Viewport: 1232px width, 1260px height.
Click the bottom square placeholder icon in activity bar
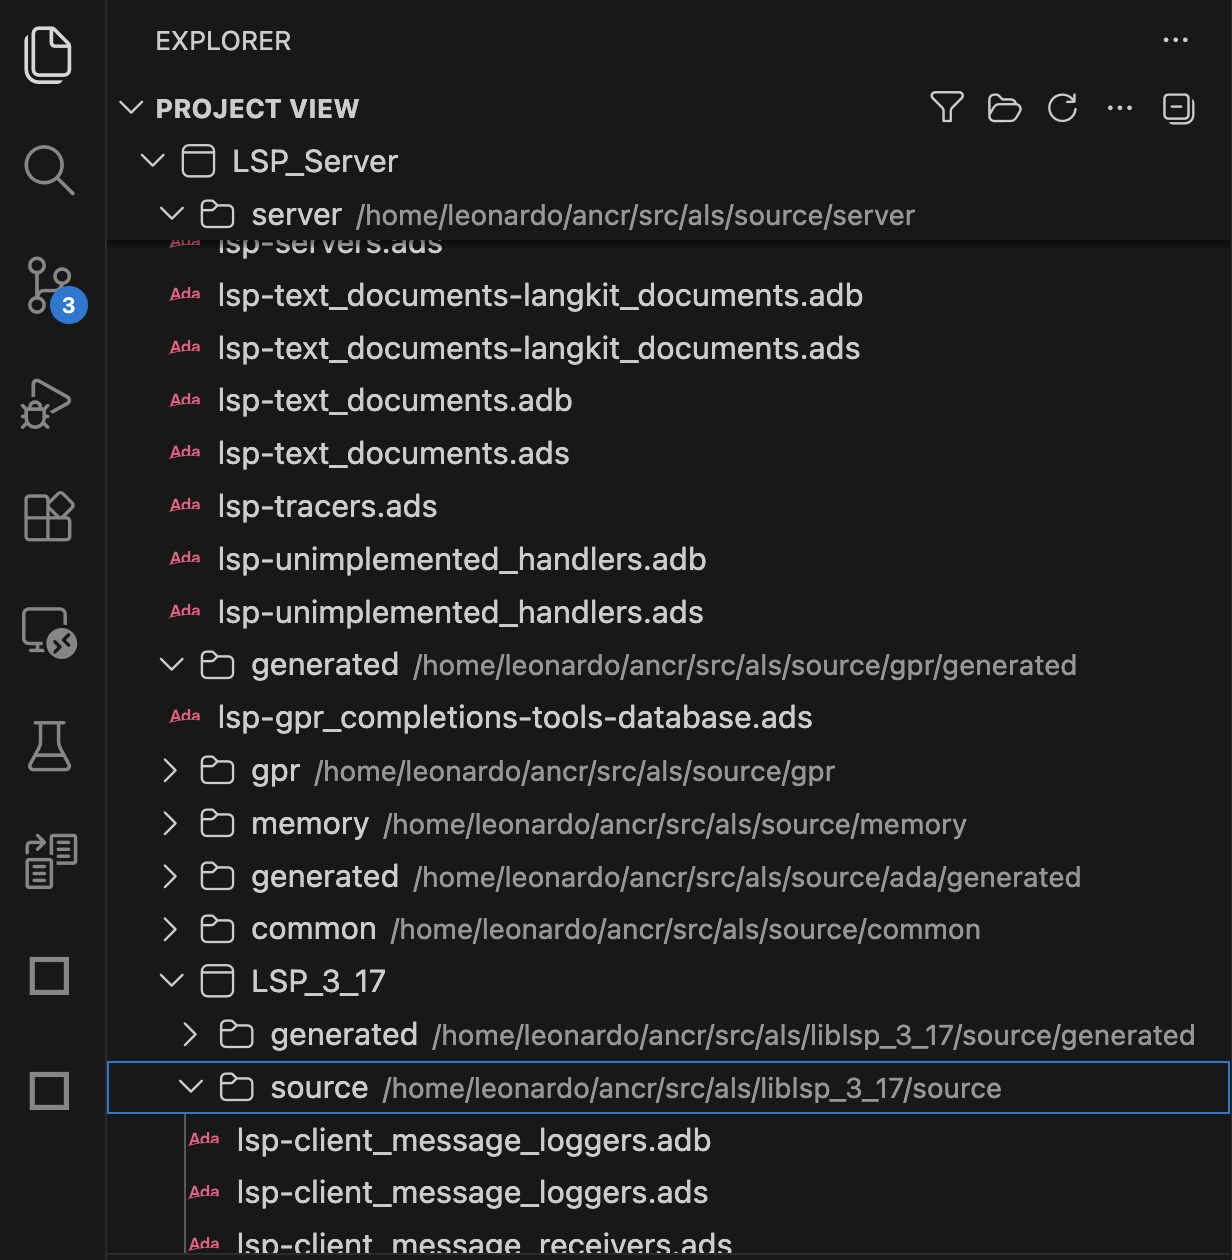pyautogui.click(x=49, y=1090)
